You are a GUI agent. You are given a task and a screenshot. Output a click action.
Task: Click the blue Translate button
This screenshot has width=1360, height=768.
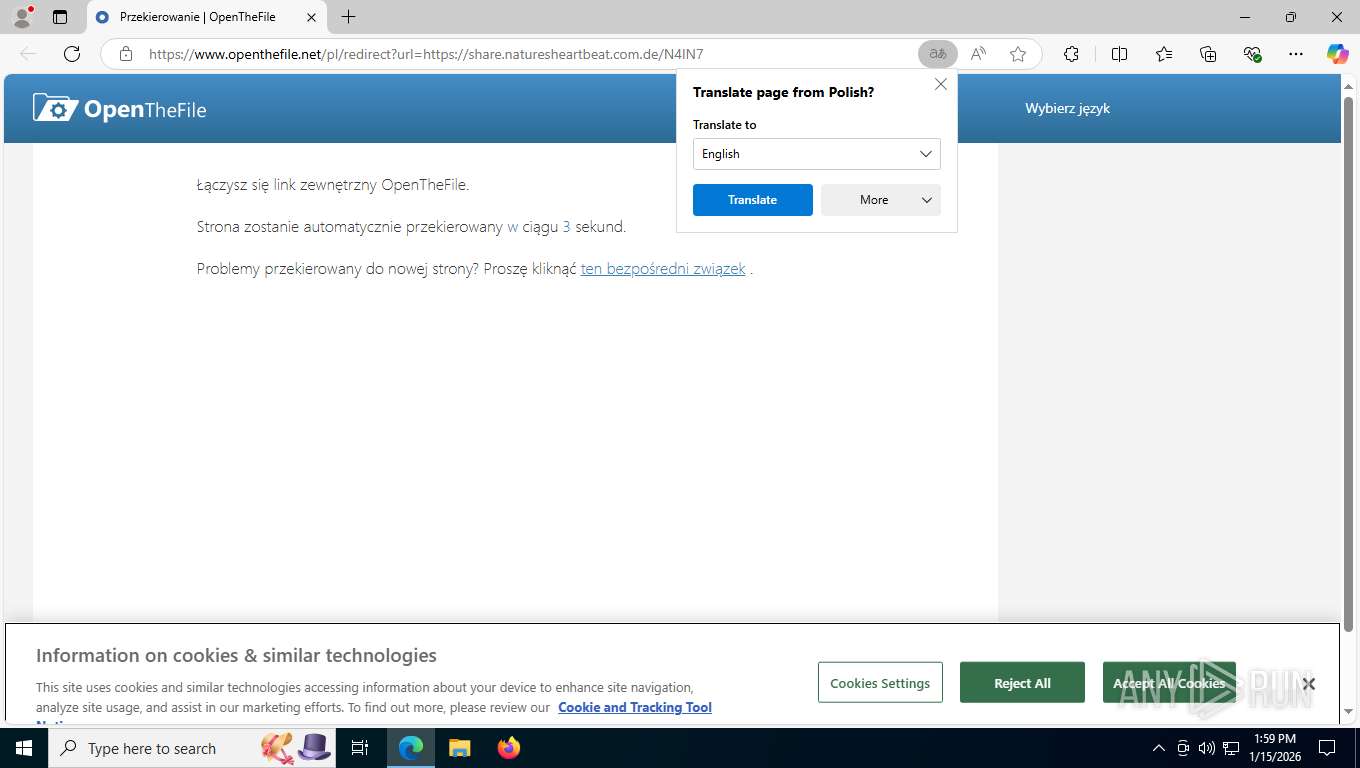click(753, 200)
